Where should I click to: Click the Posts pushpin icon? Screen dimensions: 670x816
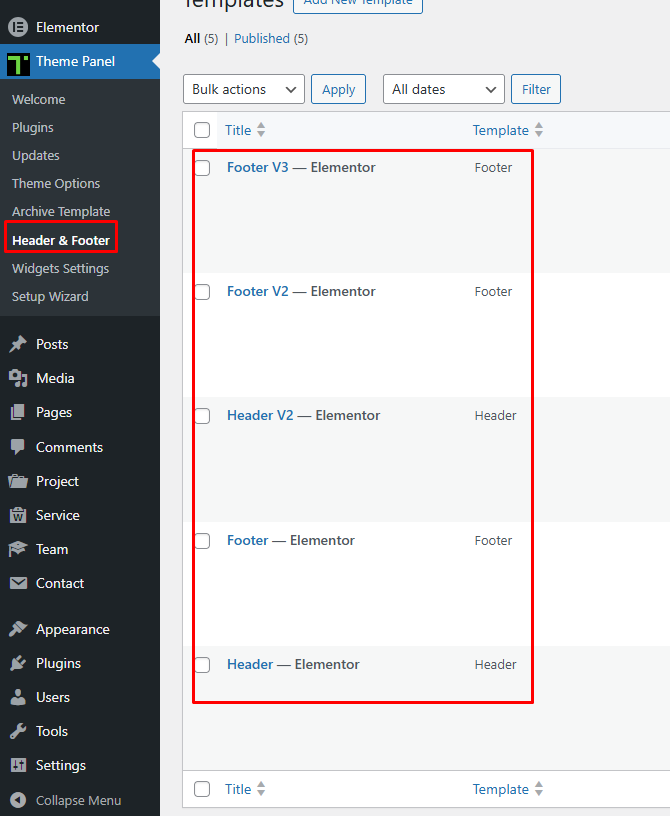(x=18, y=344)
